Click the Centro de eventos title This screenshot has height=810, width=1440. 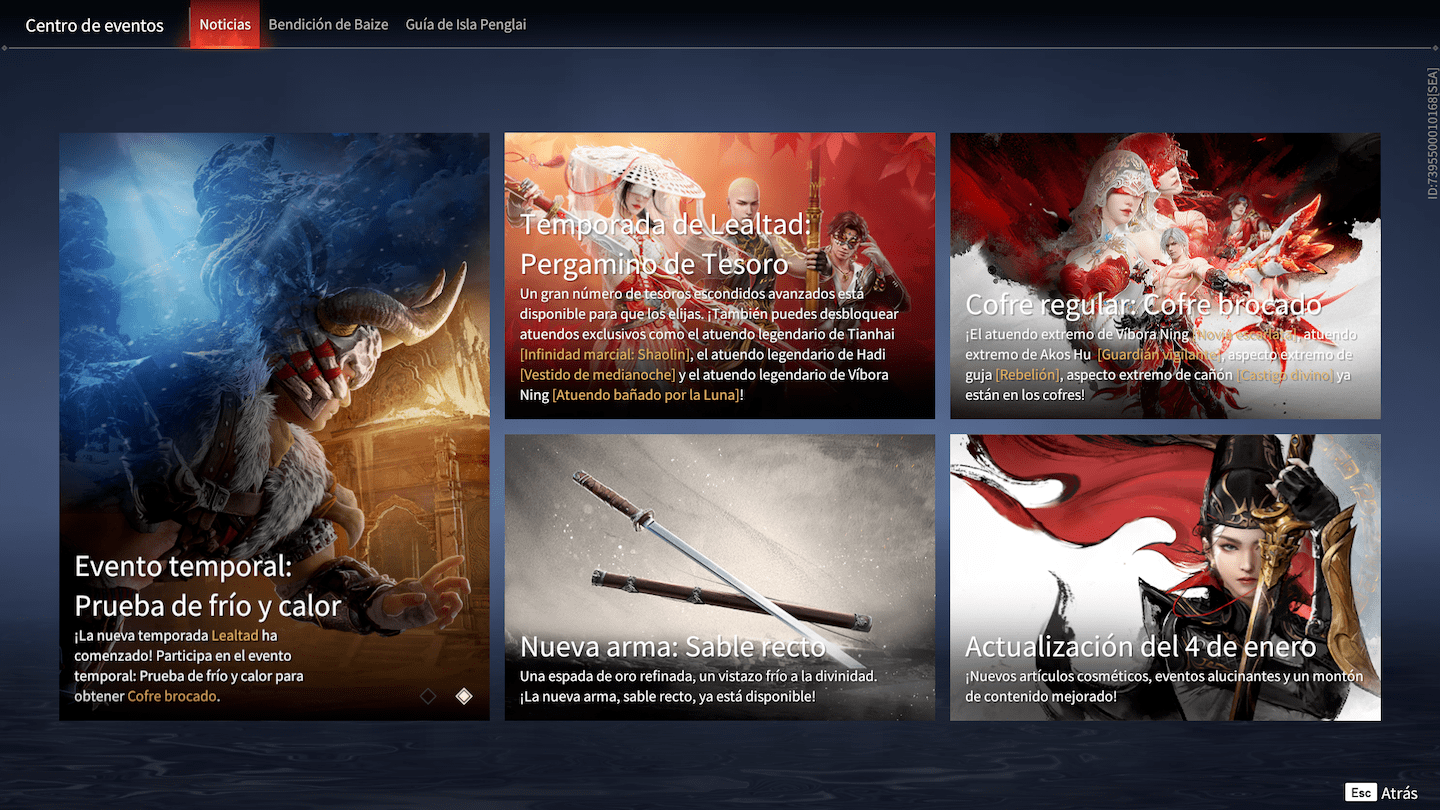tap(94, 26)
